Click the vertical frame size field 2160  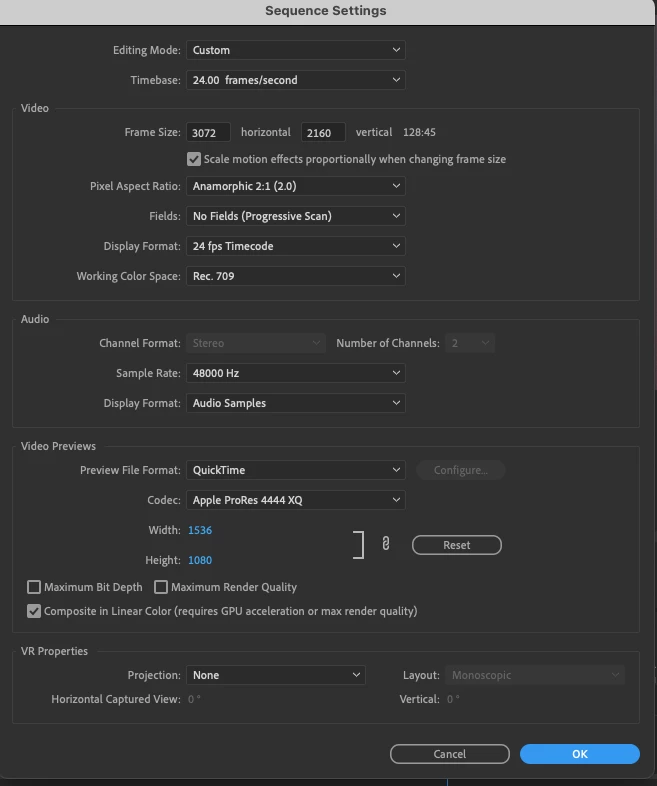(x=323, y=133)
